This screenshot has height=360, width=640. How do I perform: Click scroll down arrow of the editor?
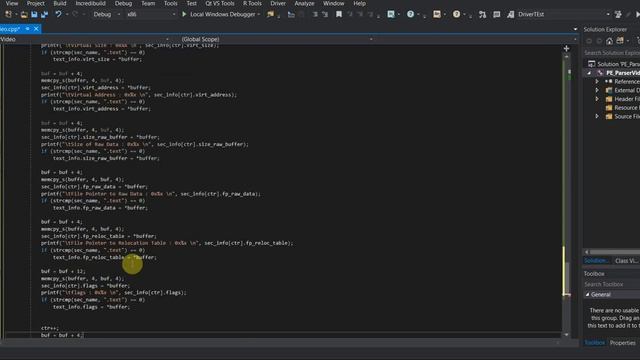point(567,335)
